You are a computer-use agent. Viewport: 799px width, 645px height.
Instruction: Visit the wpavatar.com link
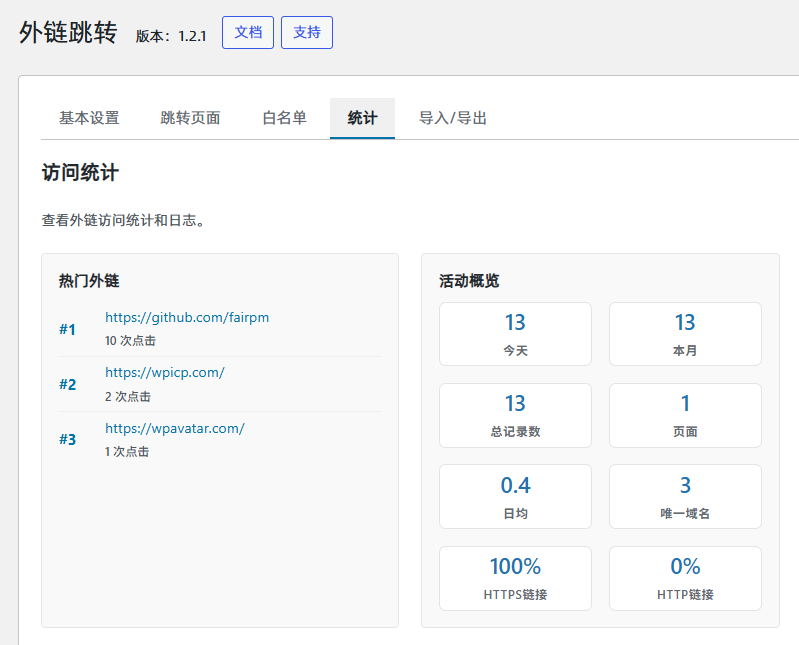coord(175,428)
